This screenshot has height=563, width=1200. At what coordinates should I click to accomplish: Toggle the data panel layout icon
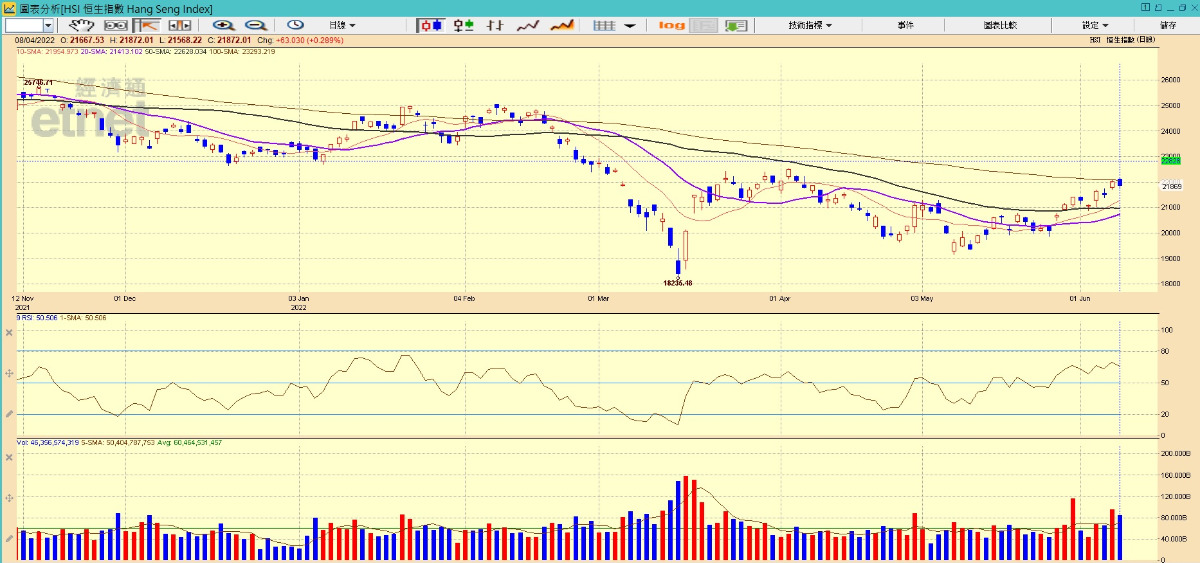[x=705, y=24]
